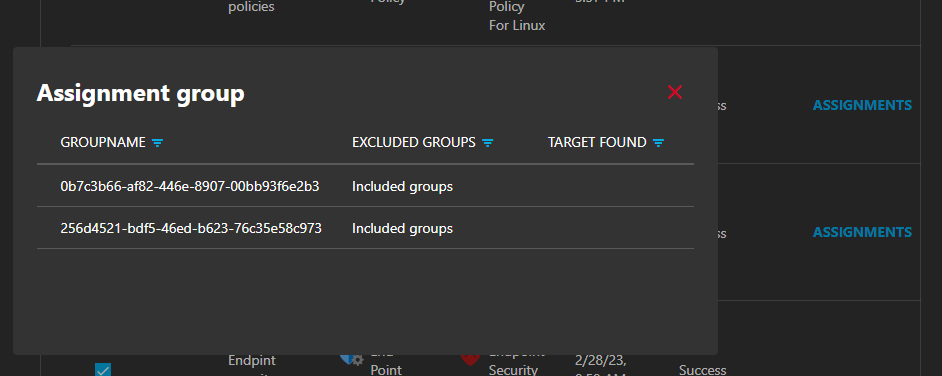Screen dimensions: 942x376
Task: Click the Success status in the bottom row
Action: pyautogui.click(x=702, y=370)
